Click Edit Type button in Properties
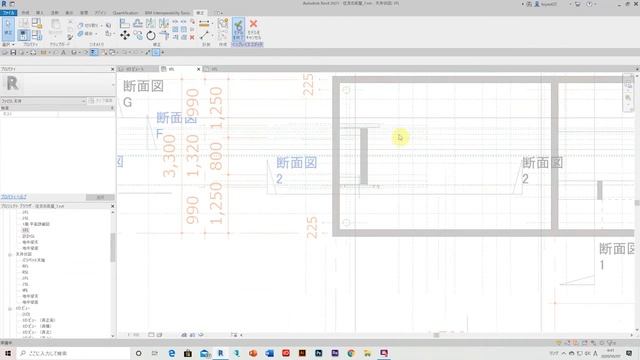 [101, 100]
